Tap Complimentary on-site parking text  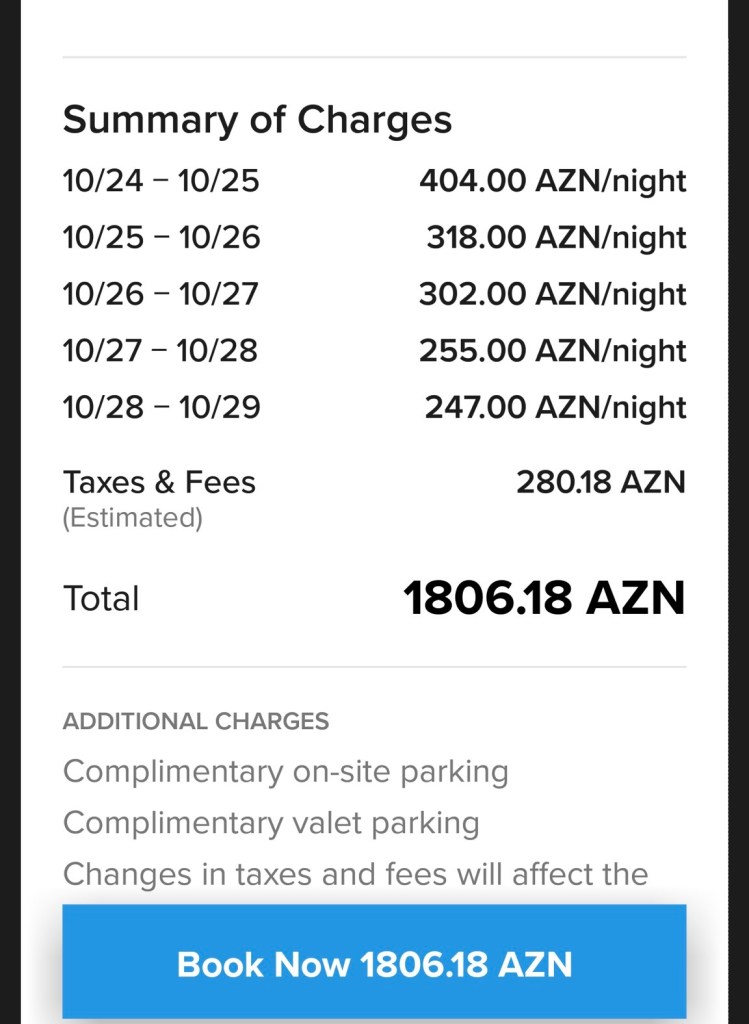click(286, 772)
